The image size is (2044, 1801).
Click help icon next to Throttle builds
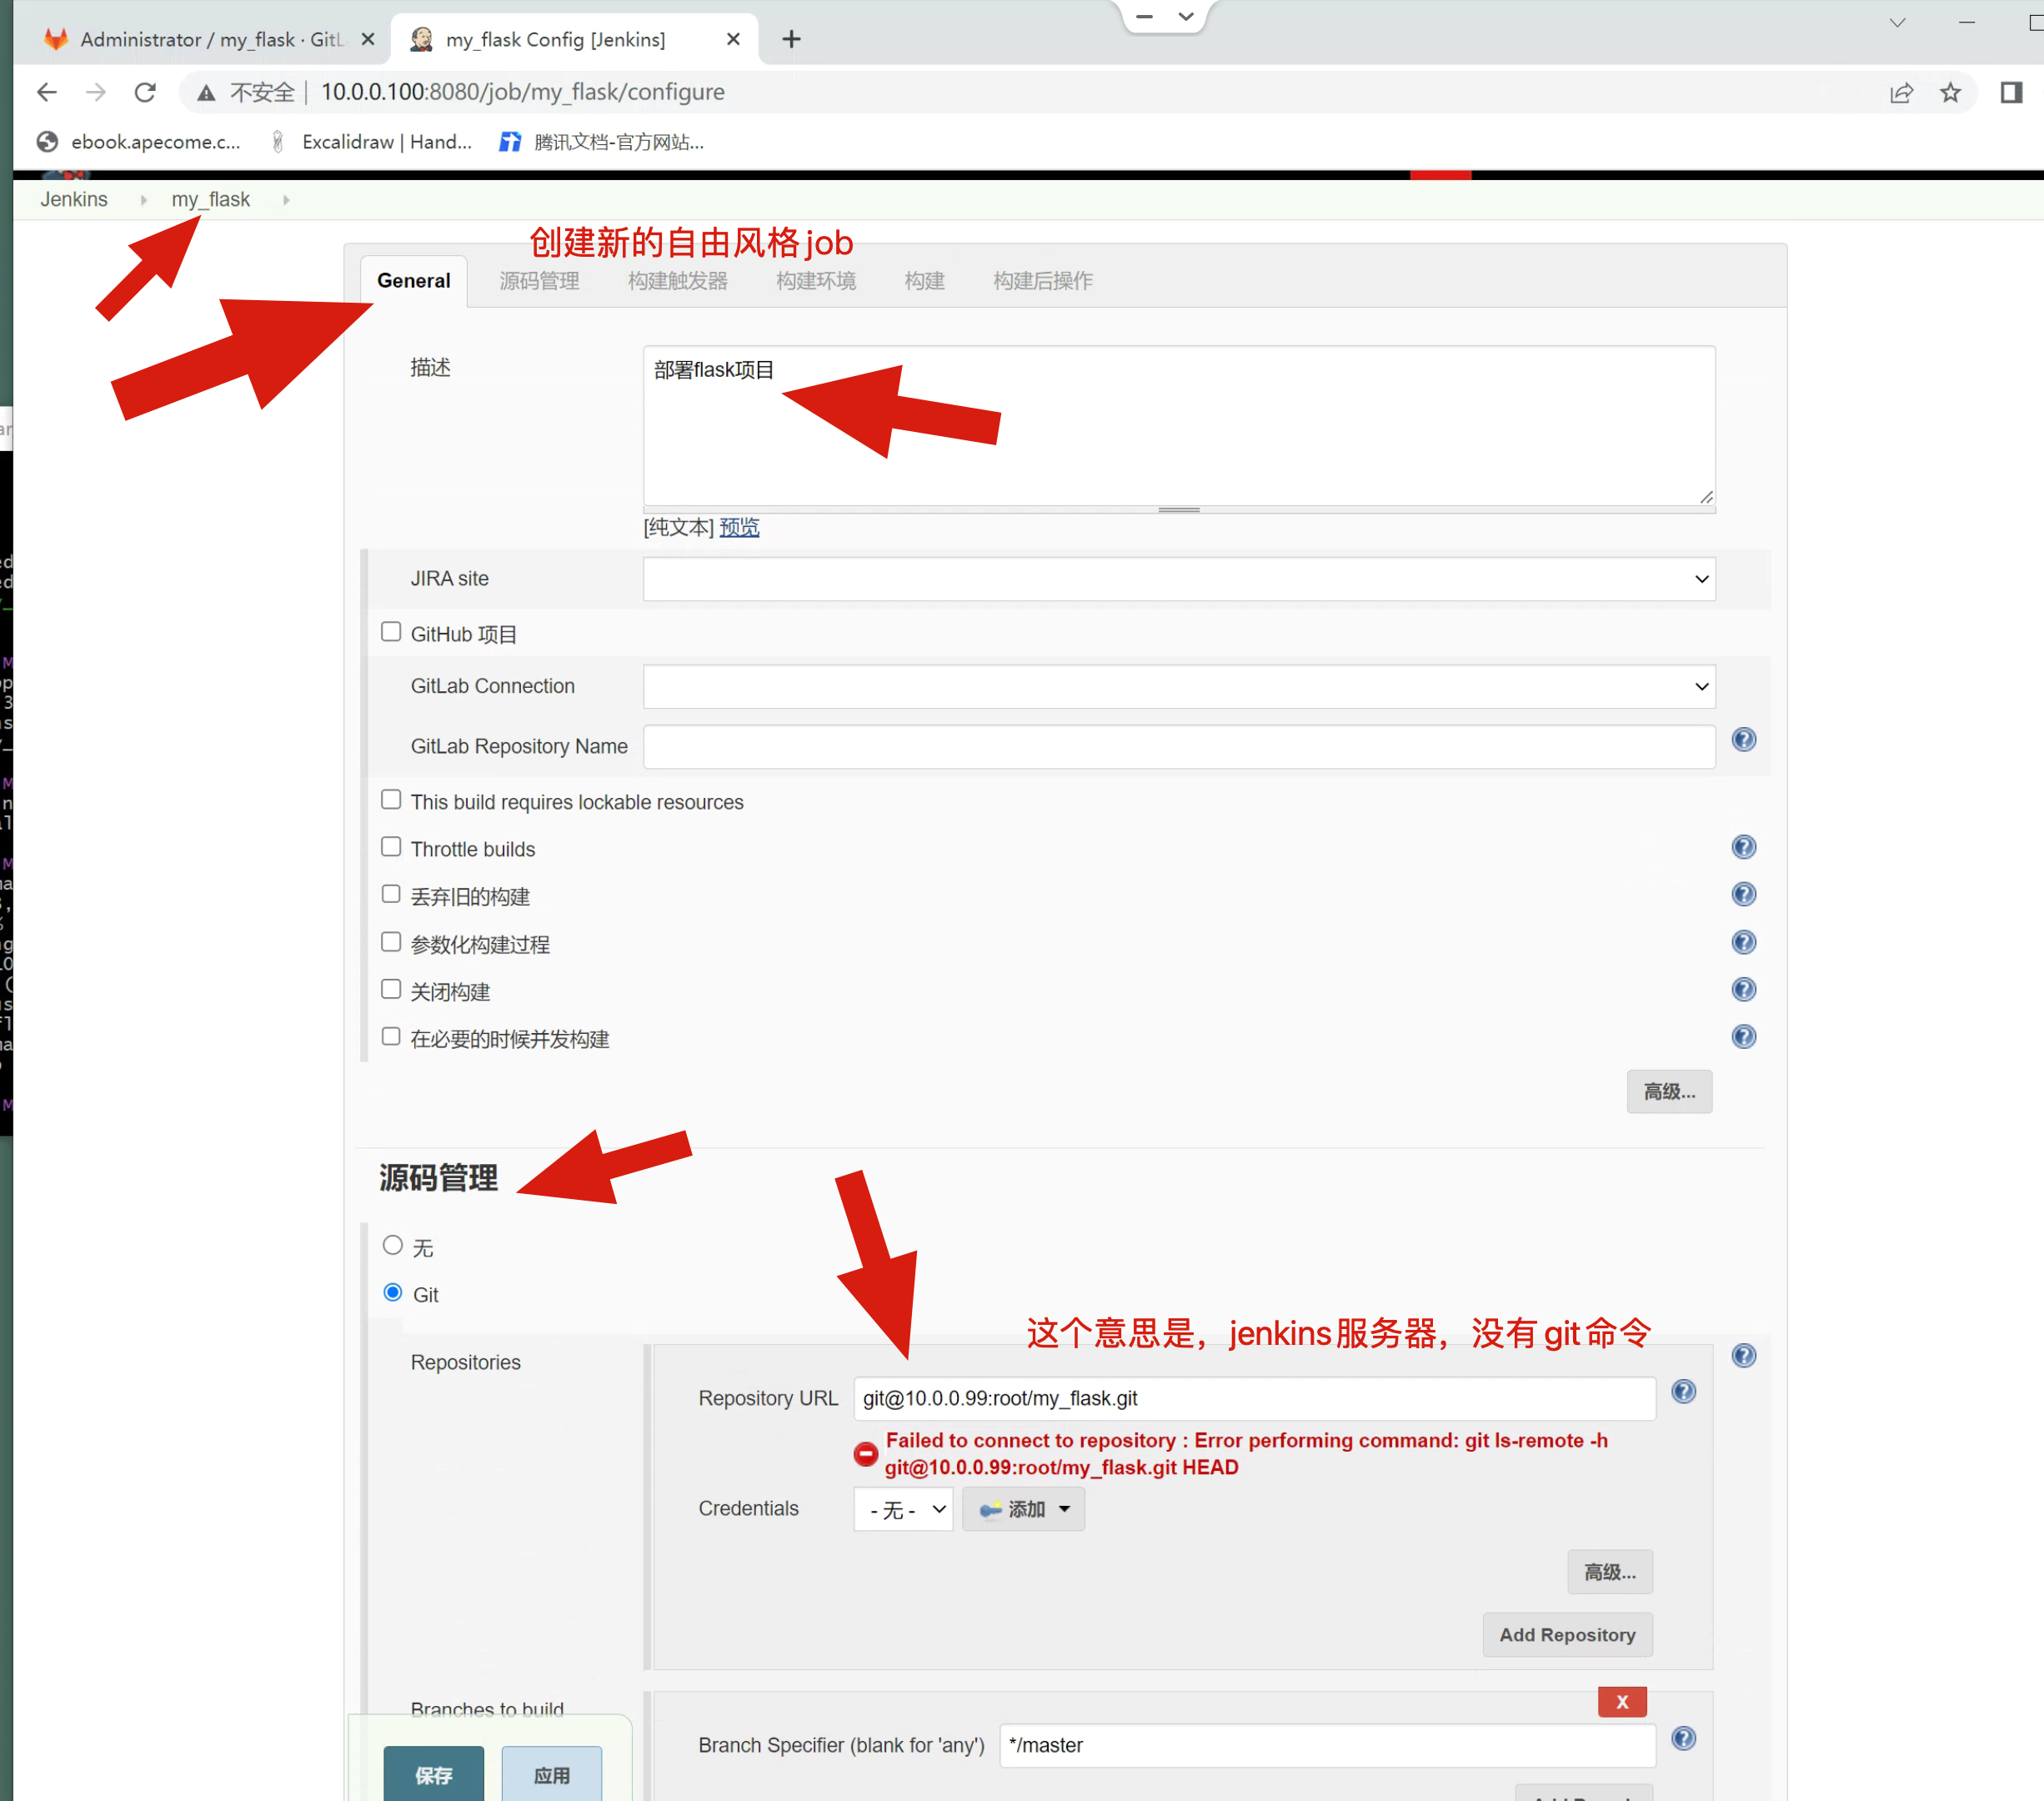coord(1743,847)
